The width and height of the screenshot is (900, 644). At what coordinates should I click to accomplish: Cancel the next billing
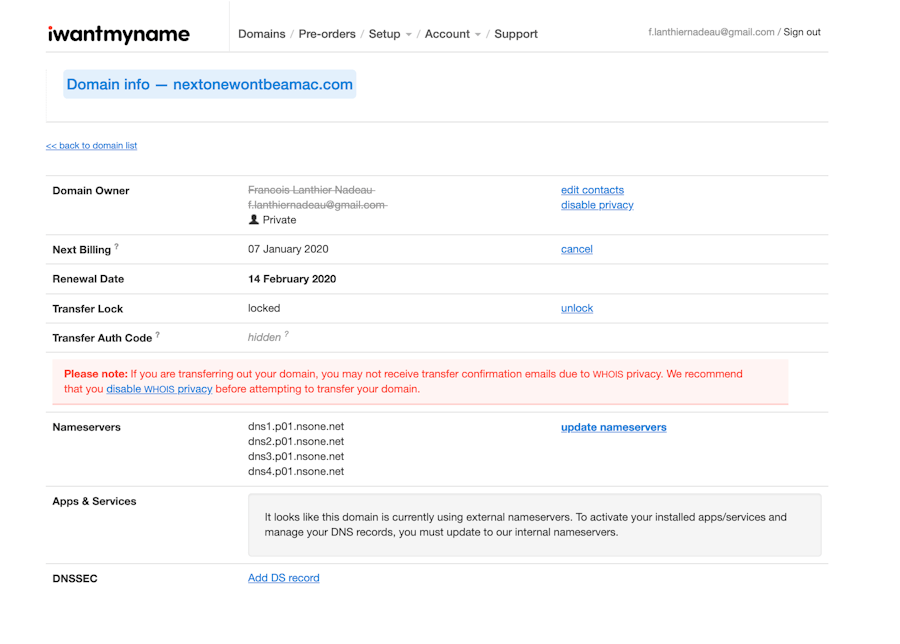pyautogui.click(x=576, y=249)
